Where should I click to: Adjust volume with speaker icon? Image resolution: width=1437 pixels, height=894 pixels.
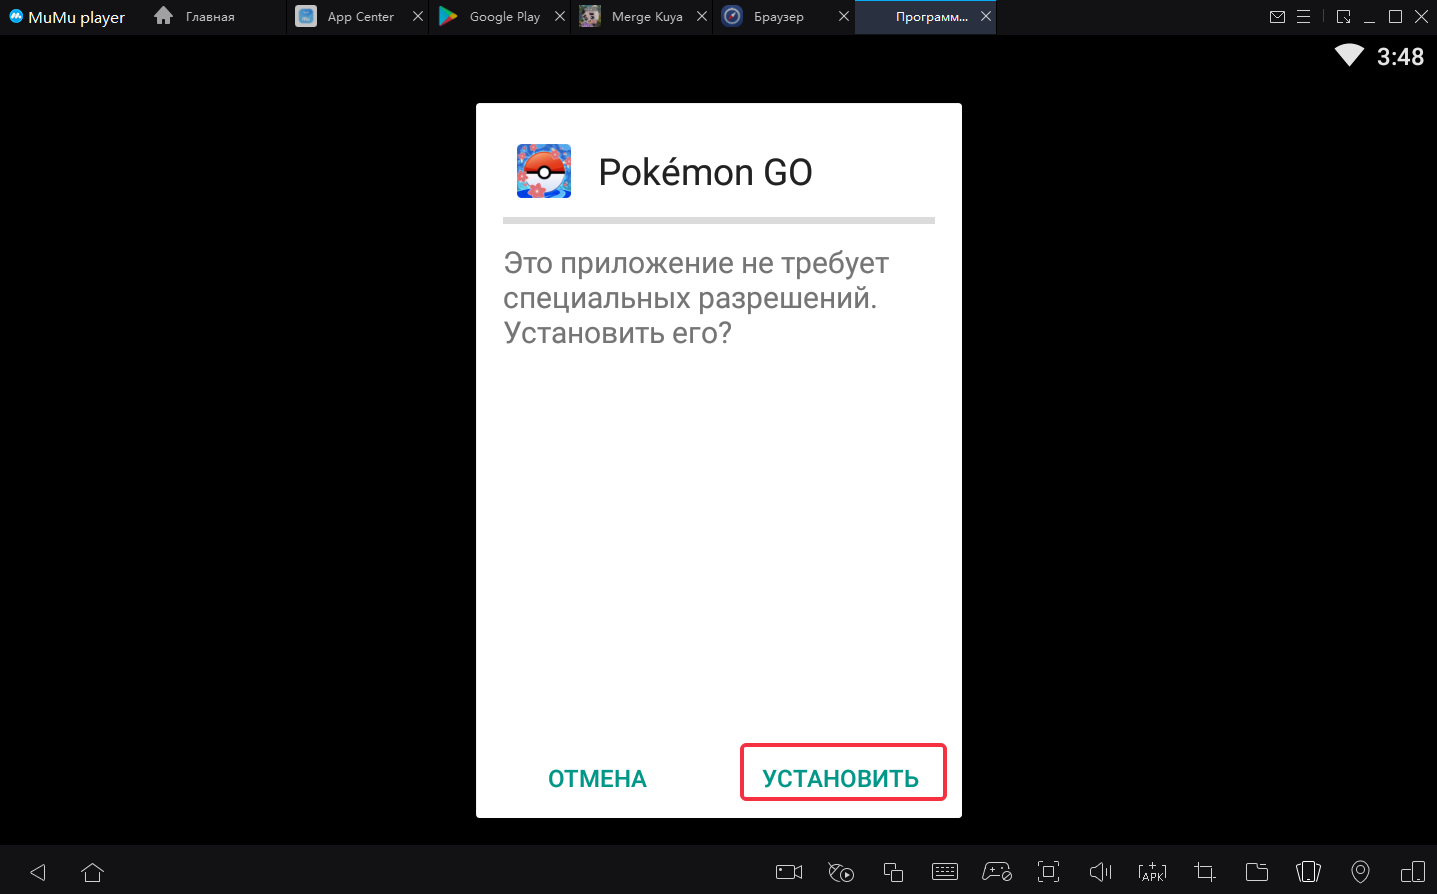(x=1100, y=872)
